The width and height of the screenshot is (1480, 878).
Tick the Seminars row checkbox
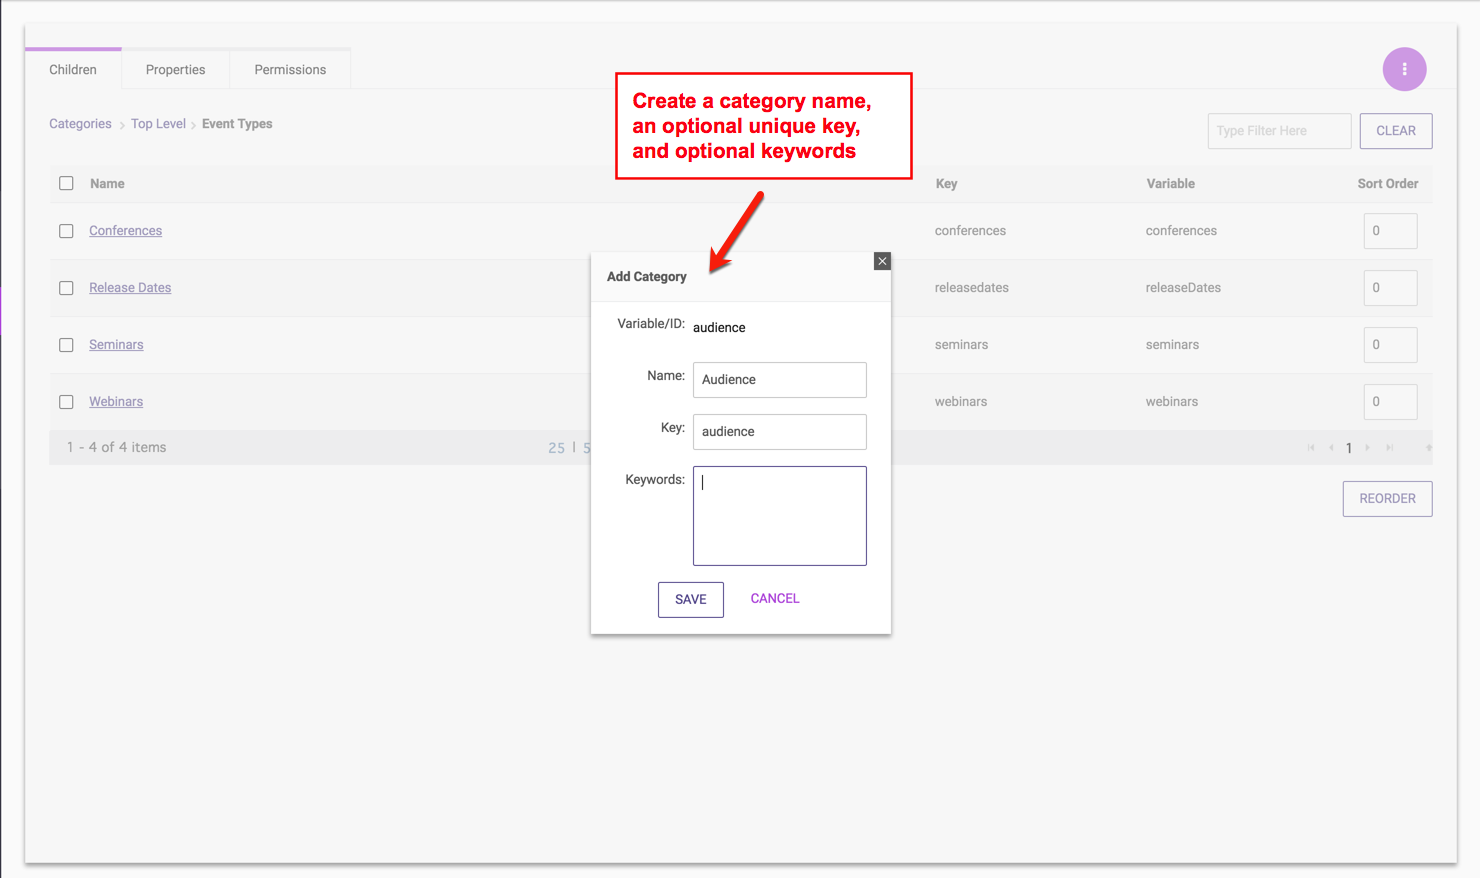(x=66, y=345)
